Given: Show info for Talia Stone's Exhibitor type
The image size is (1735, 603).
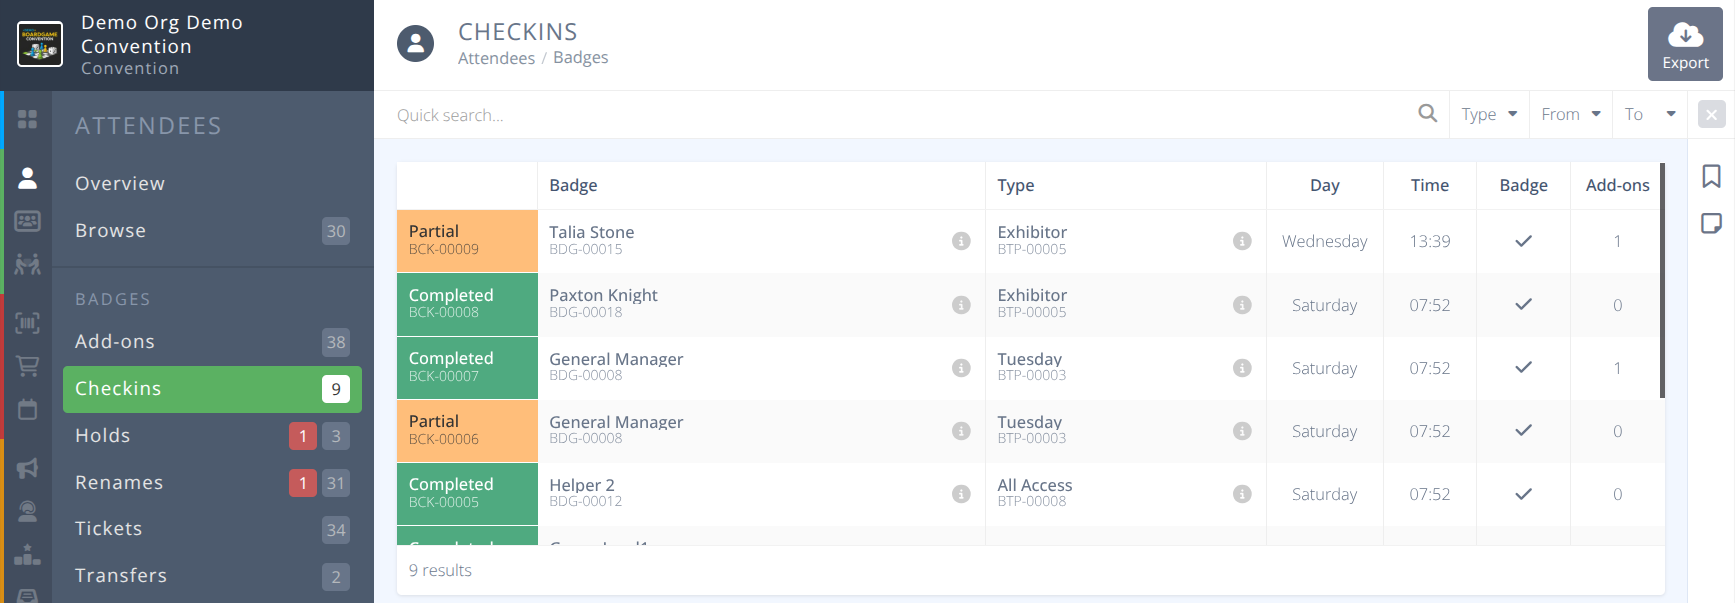Looking at the screenshot, I should tap(1242, 241).
